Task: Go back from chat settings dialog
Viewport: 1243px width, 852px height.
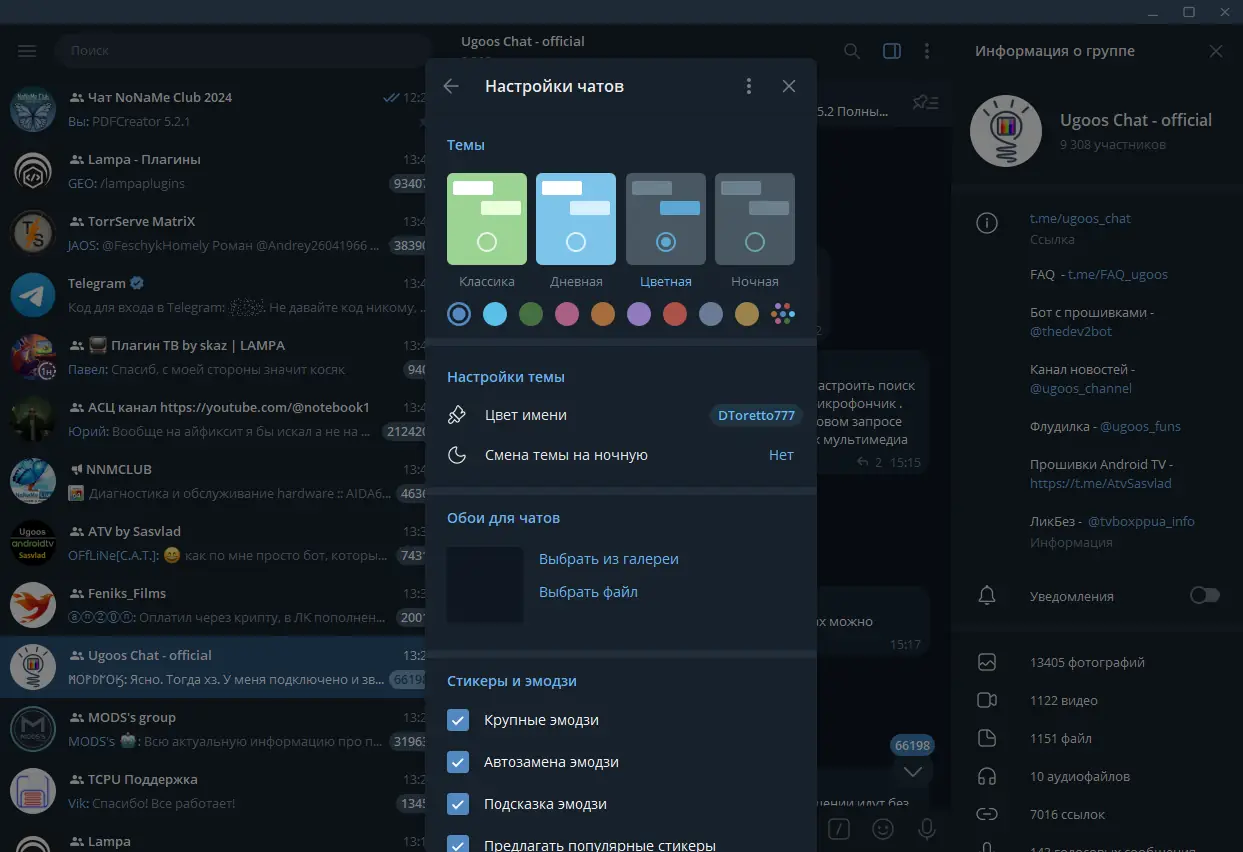Action: 451,86
